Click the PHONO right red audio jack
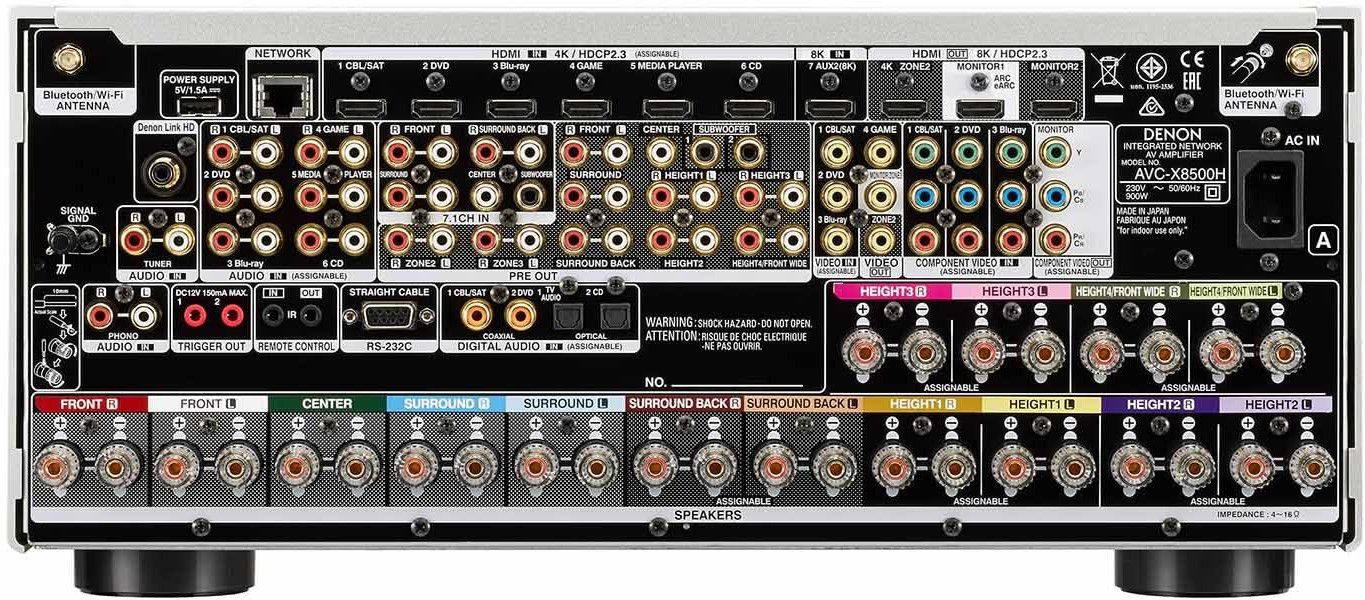 [102, 316]
